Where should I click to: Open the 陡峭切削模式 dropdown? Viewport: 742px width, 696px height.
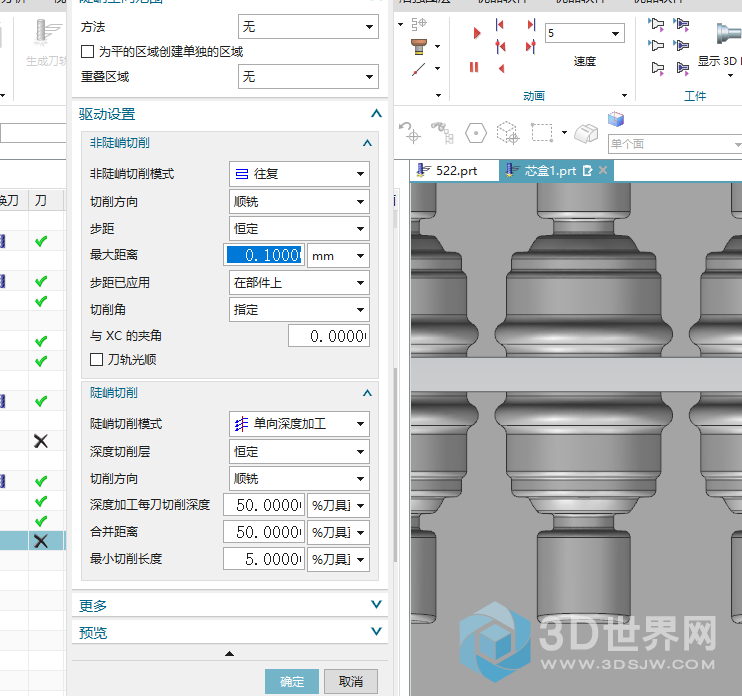tap(299, 424)
